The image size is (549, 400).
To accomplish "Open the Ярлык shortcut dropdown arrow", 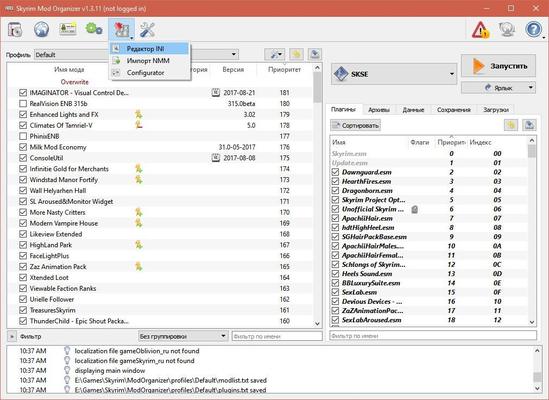I will pos(531,88).
